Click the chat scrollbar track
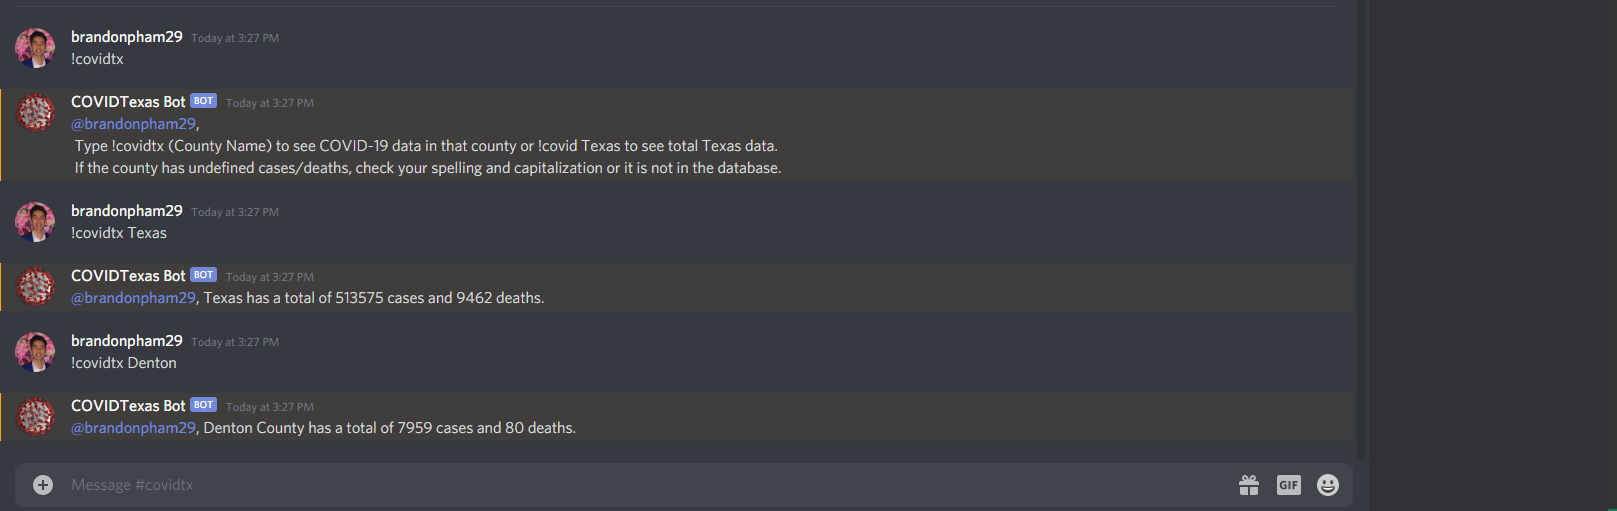 [x=1361, y=230]
